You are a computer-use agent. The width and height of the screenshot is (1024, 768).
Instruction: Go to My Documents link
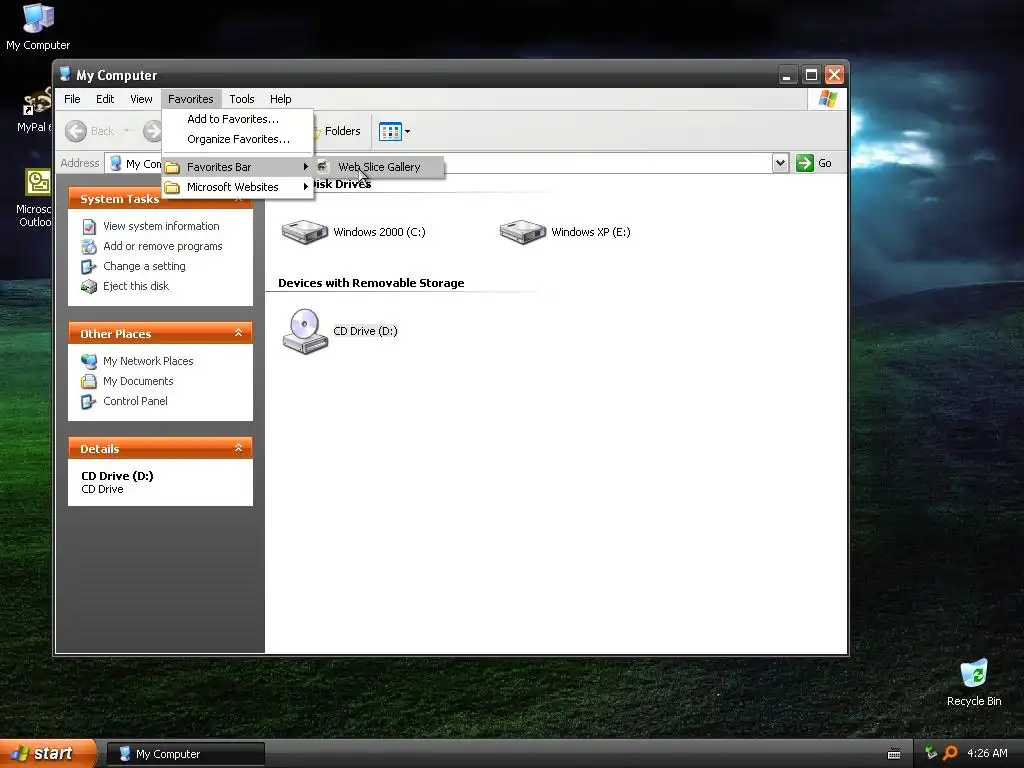[x=138, y=381]
